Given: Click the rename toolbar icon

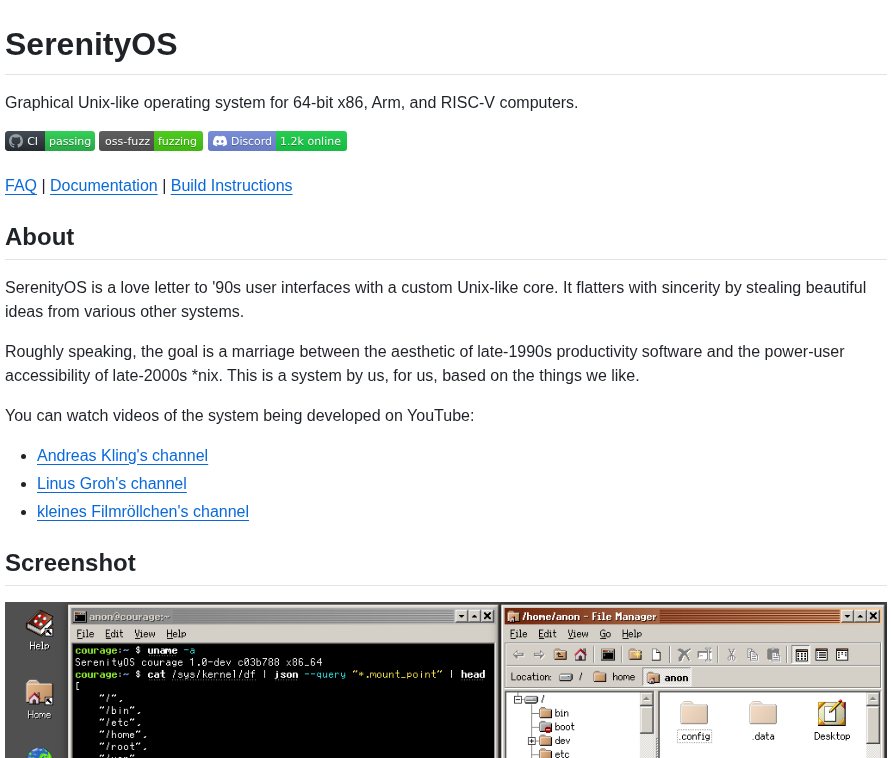Looking at the screenshot, I should [x=705, y=655].
